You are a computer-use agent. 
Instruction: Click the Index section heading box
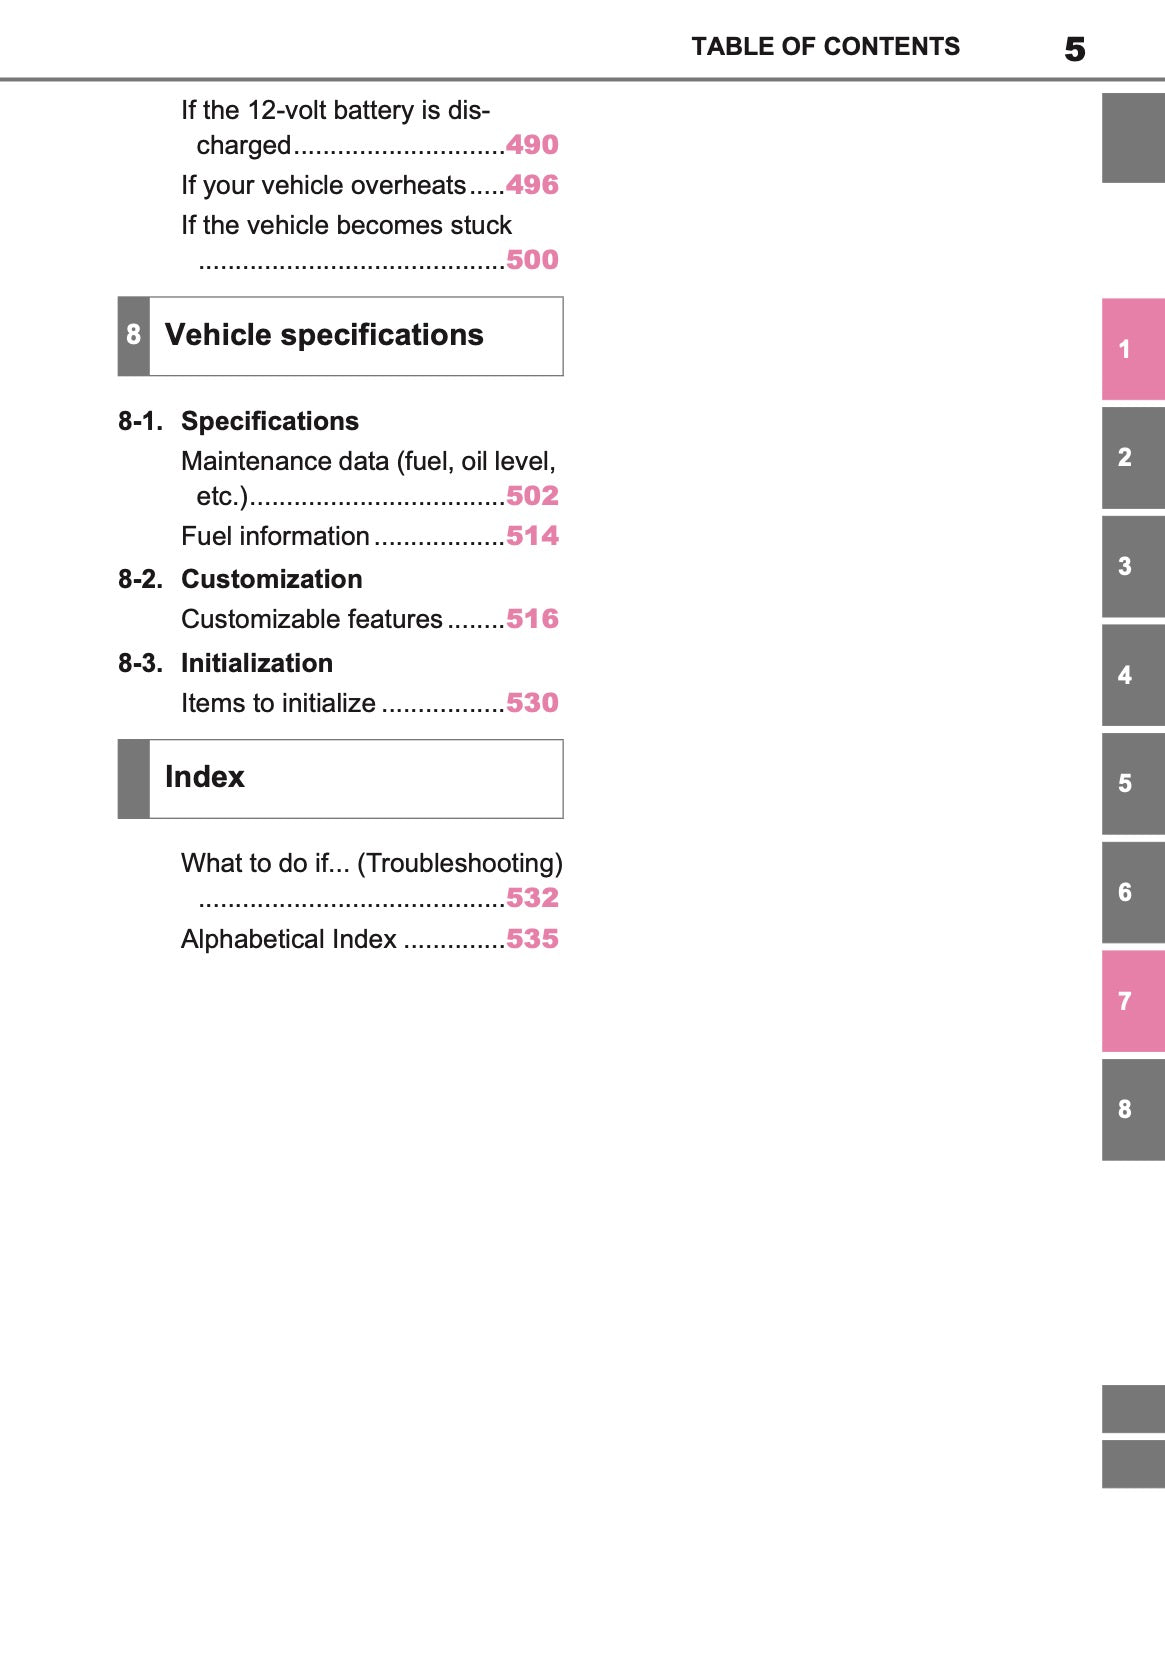pos(340,778)
